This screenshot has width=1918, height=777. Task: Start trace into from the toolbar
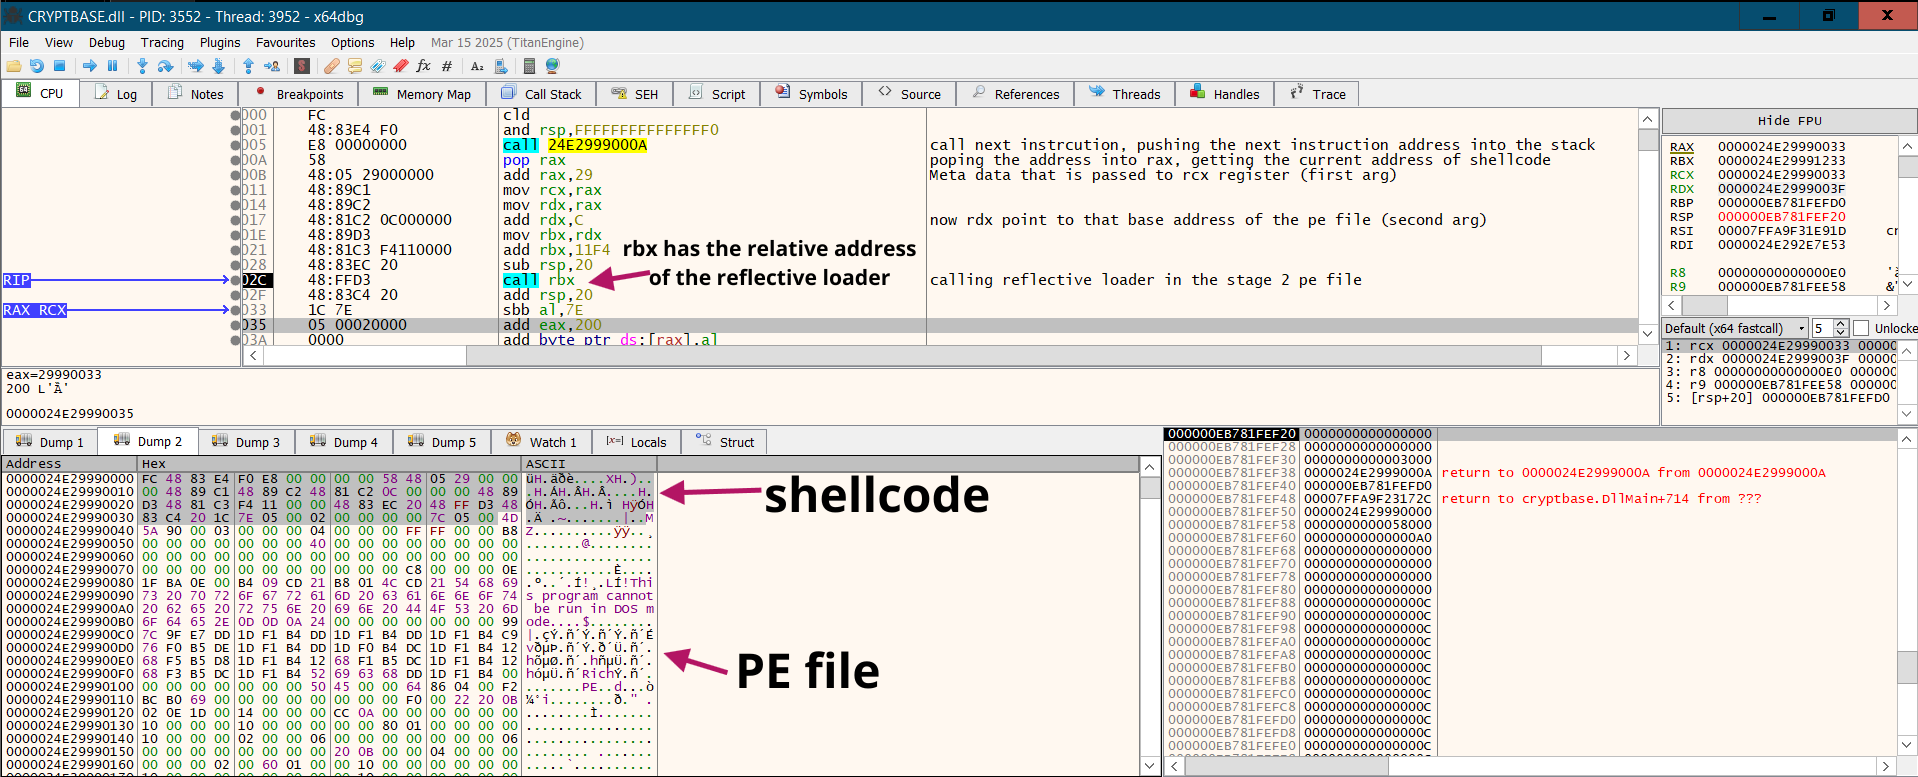click(x=195, y=66)
